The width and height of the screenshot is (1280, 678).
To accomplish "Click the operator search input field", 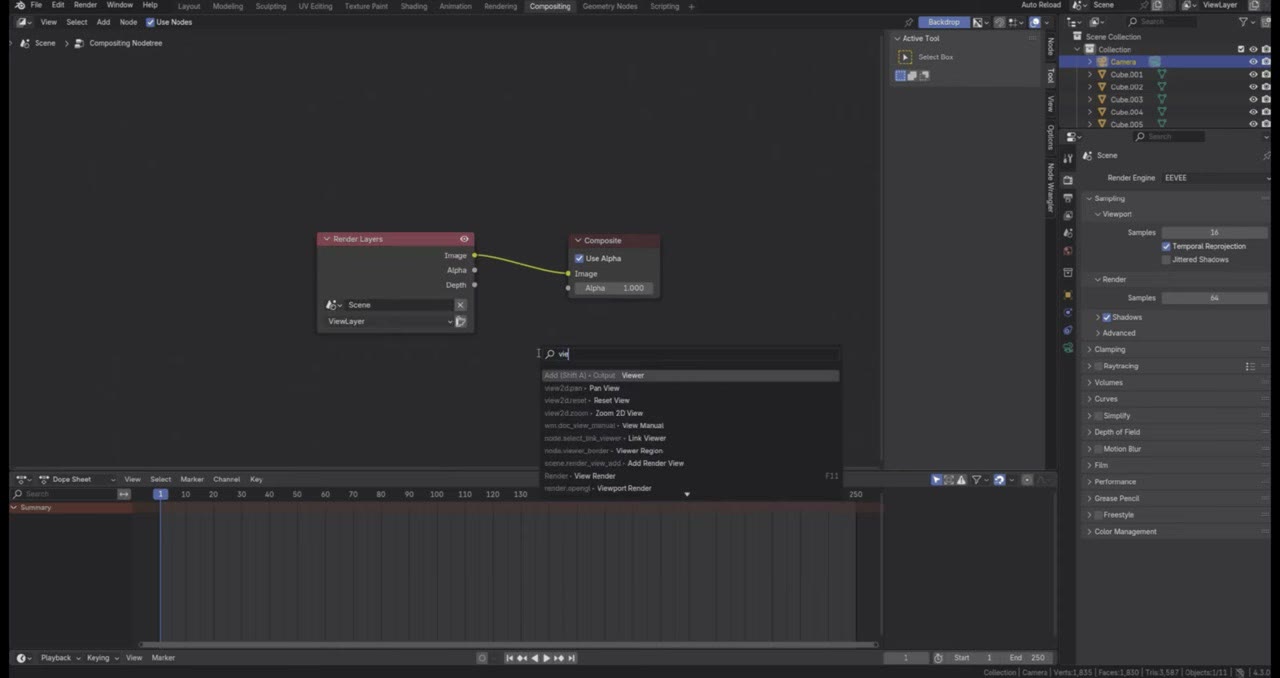I will 690,354.
